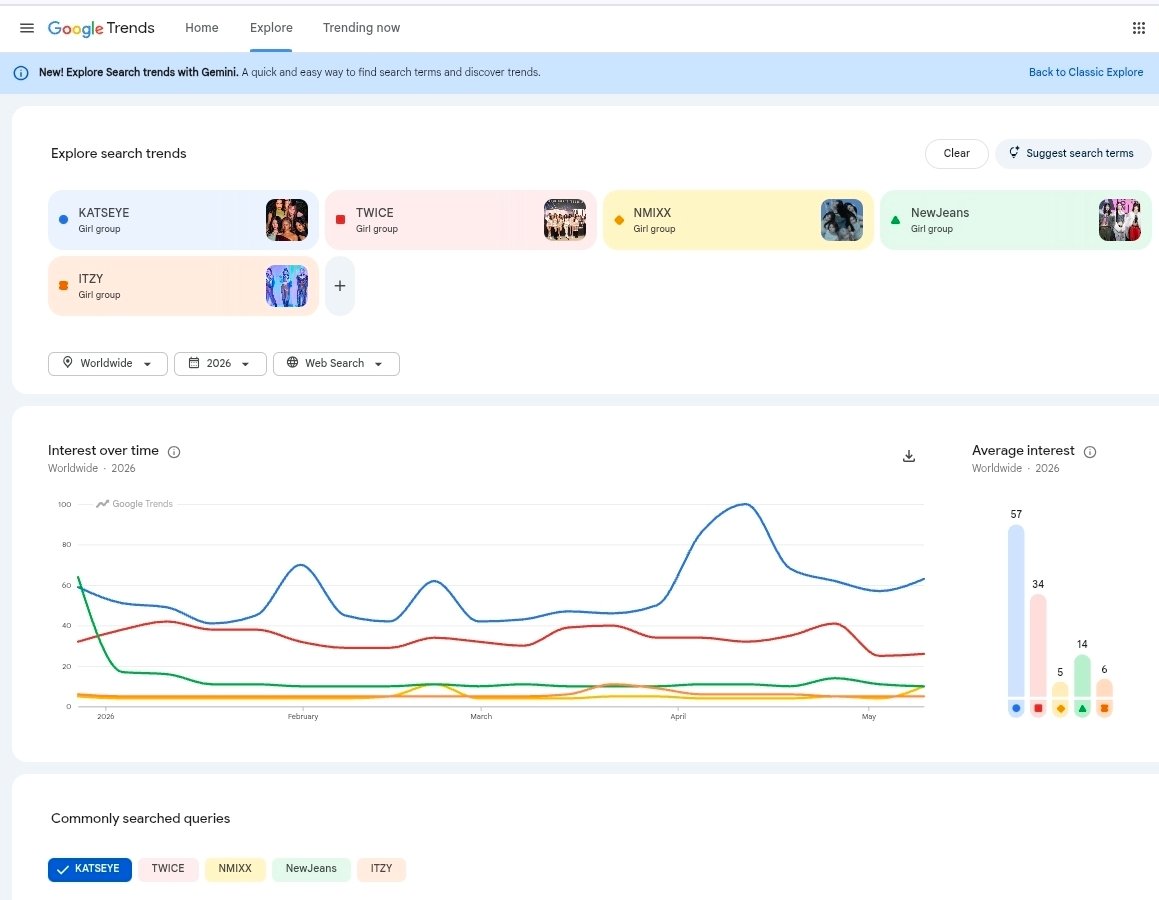
Task: Click the NewJeans average bar showing 14
Action: coord(1082,676)
